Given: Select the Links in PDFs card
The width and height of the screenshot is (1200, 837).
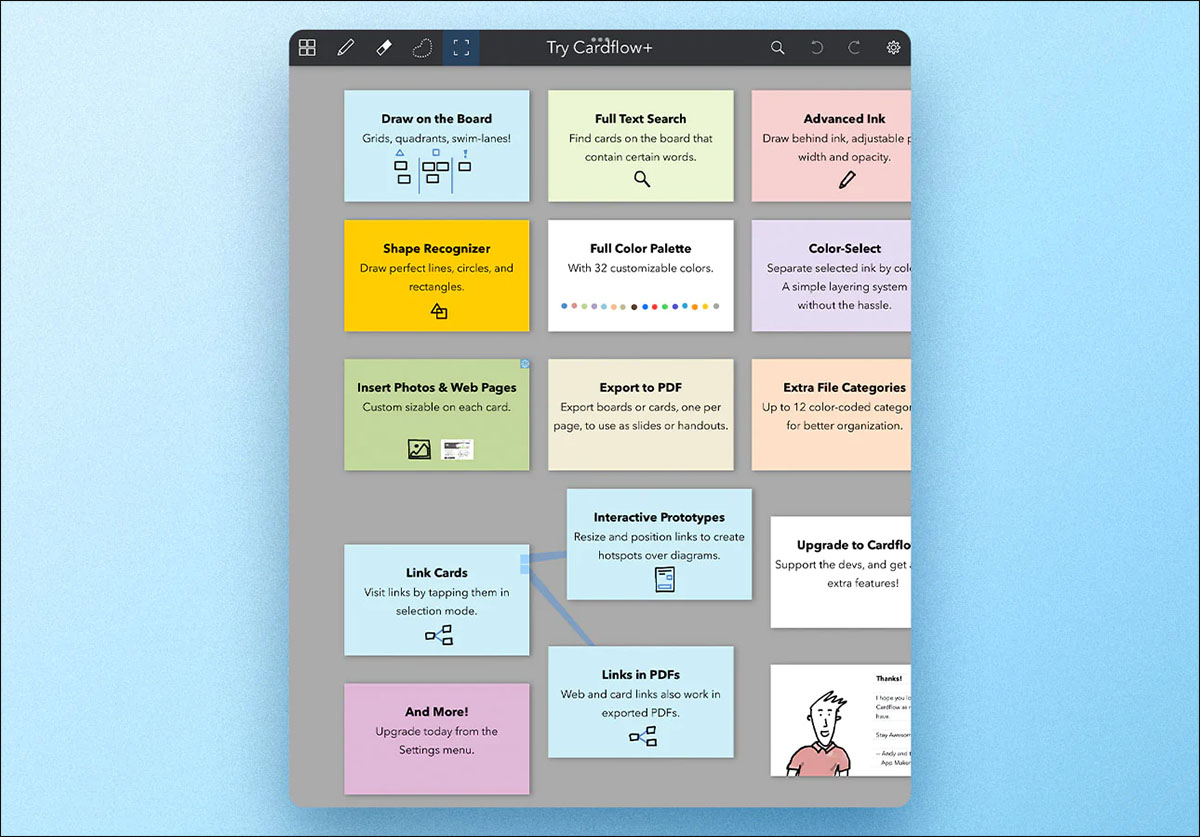Looking at the screenshot, I should click(641, 701).
